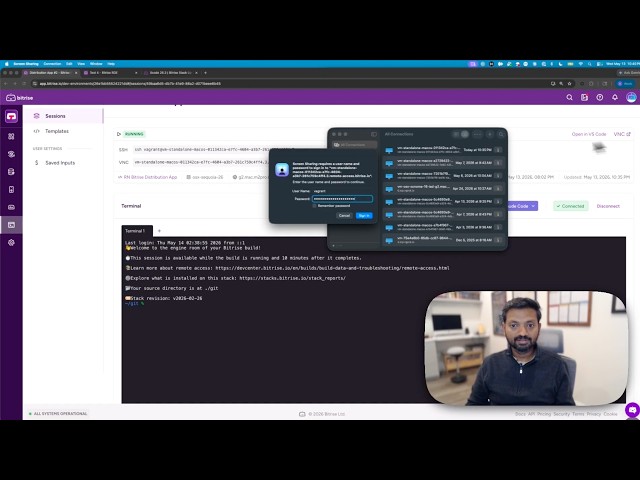Select the Terminal 1 tab
This screenshot has width=640, height=480.
135,231
